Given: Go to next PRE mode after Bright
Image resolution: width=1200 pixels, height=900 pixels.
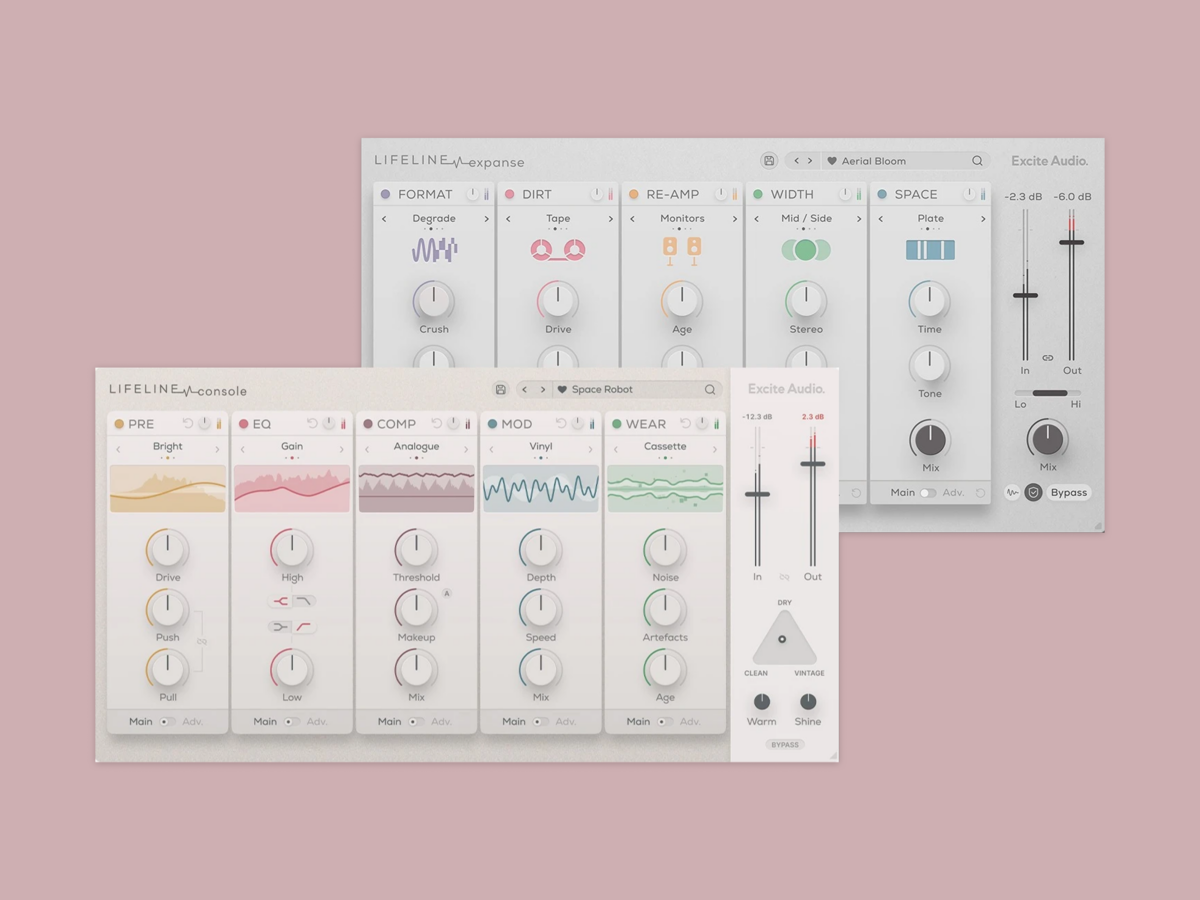Looking at the screenshot, I should point(217,450).
